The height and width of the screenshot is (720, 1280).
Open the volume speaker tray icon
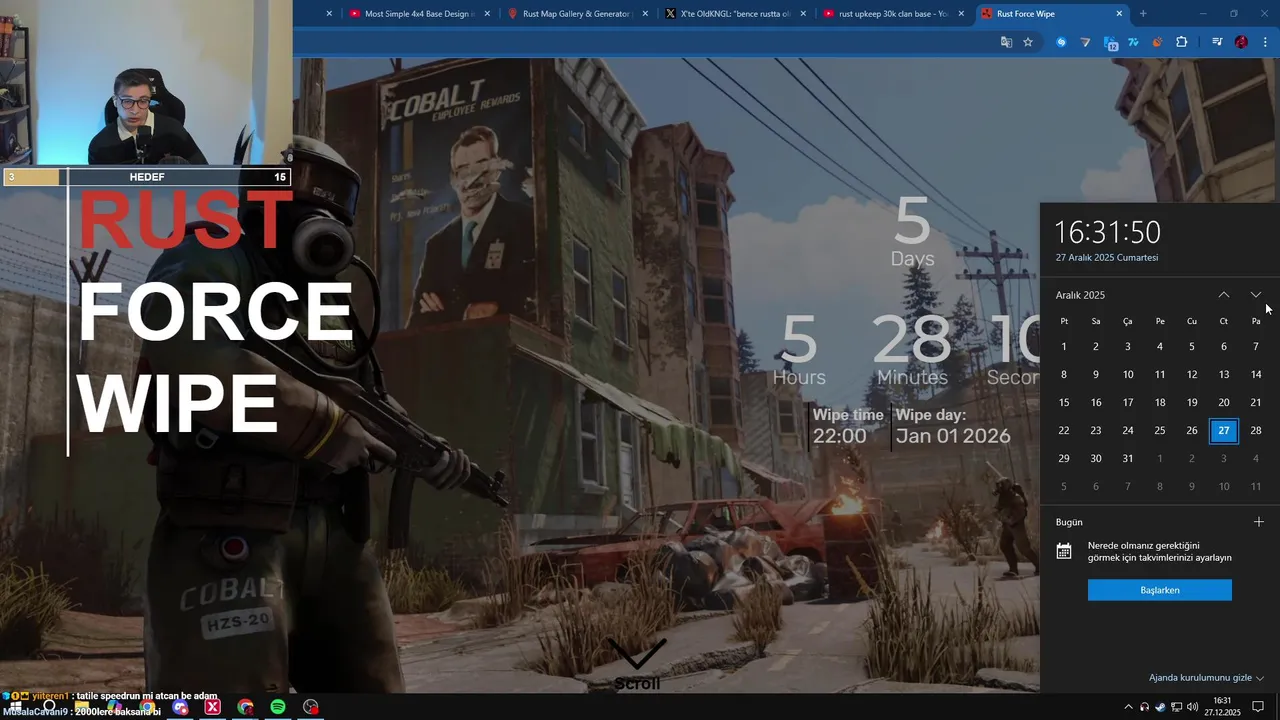pos(1192,707)
